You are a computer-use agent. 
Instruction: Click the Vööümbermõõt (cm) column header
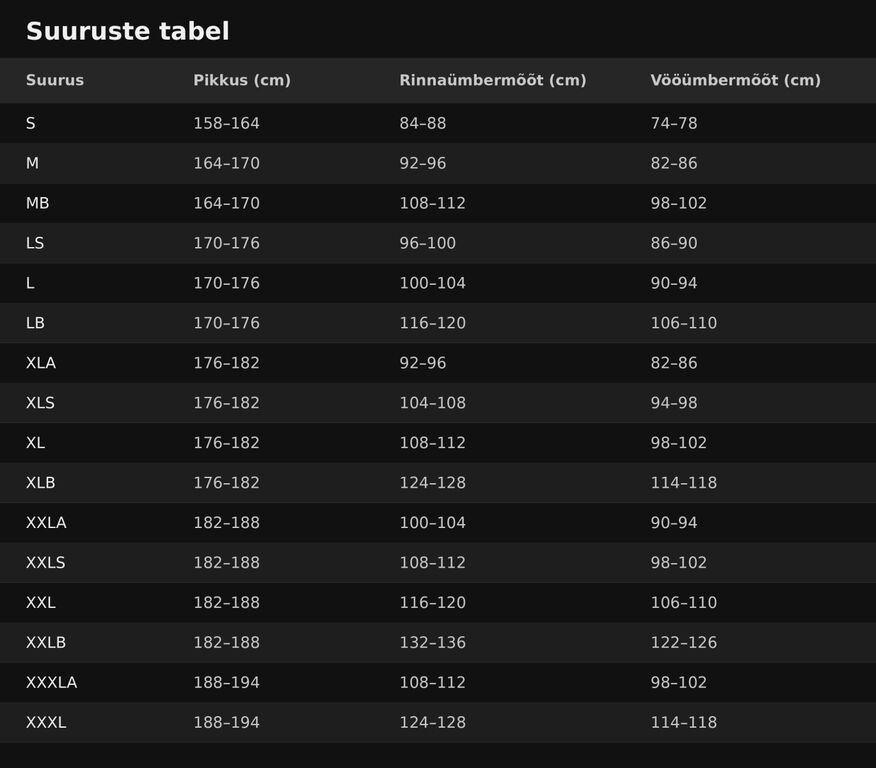click(735, 80)
